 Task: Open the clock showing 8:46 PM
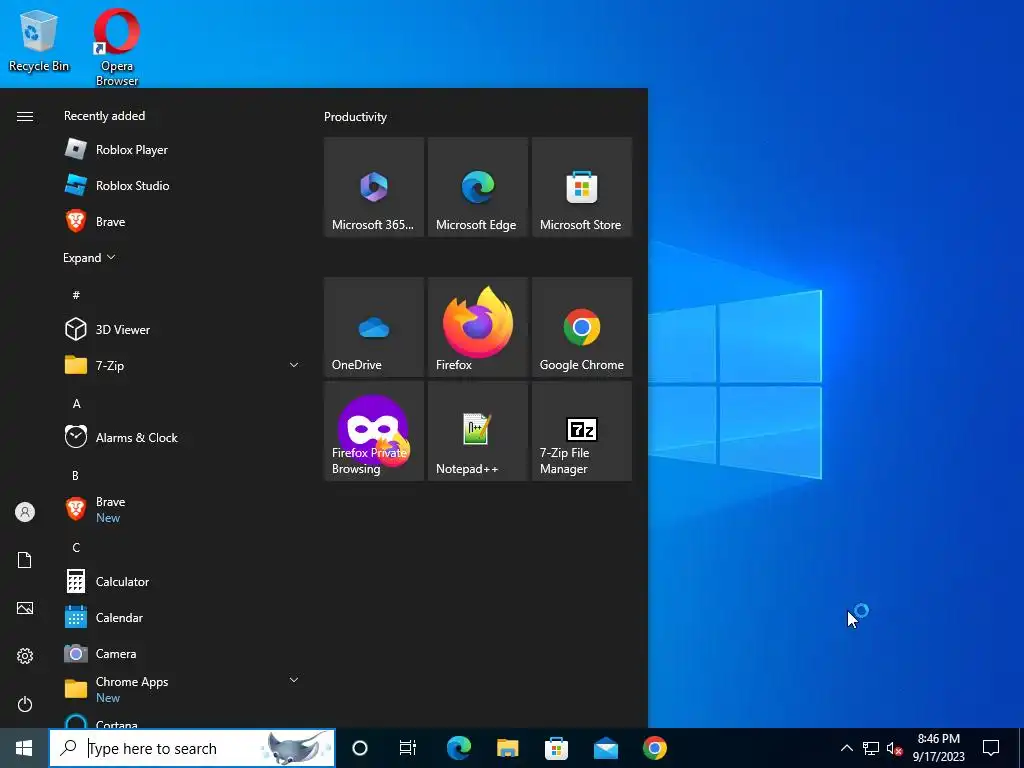tap(938, 748)
